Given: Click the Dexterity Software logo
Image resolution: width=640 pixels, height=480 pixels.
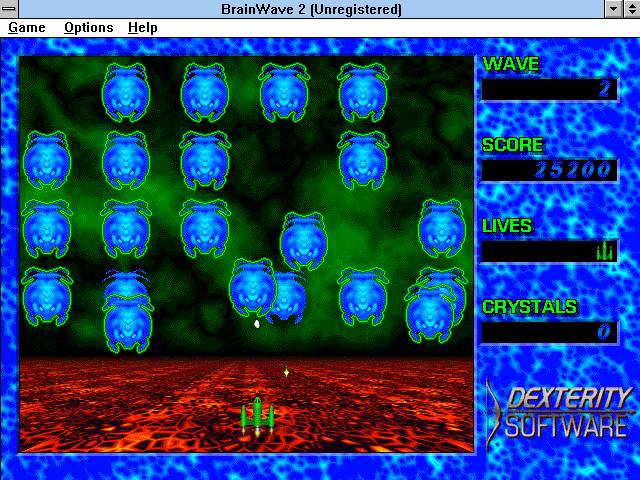Looking at the screenshot, I should (x=559, y=414).
